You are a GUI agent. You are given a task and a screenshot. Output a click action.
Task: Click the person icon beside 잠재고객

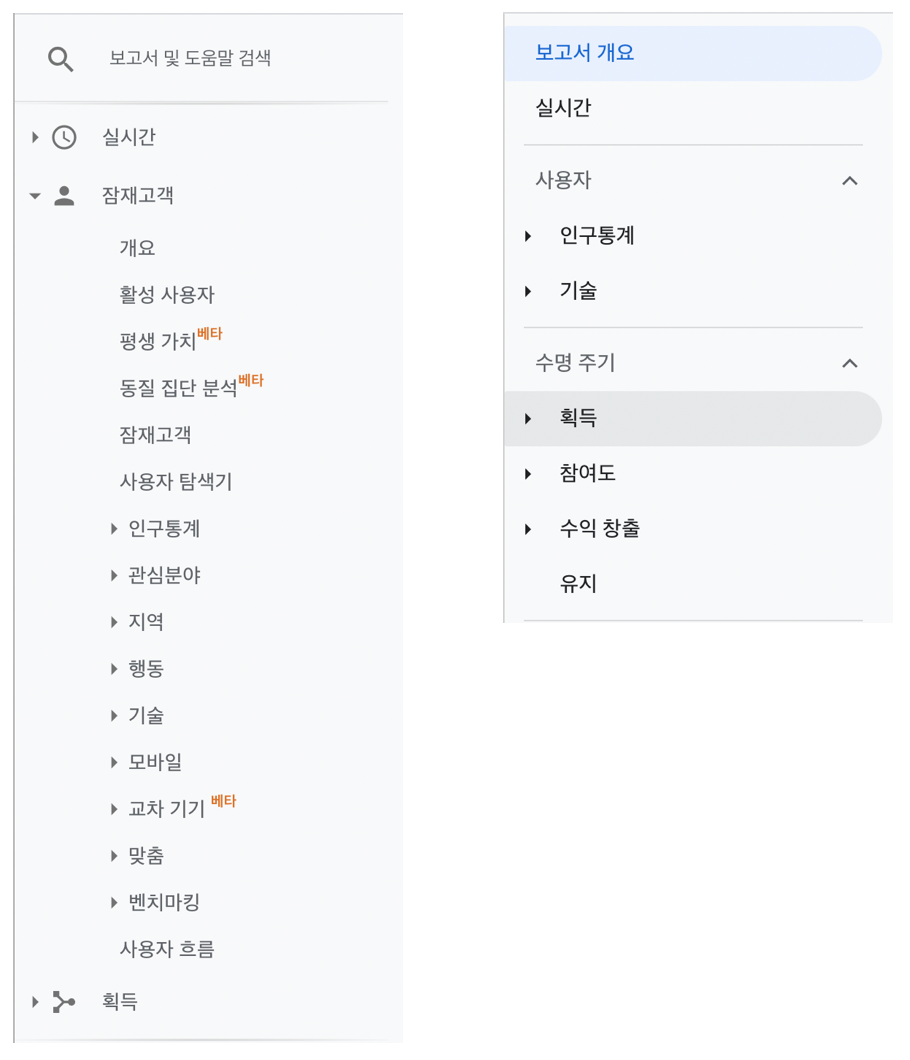click(66, 195)
